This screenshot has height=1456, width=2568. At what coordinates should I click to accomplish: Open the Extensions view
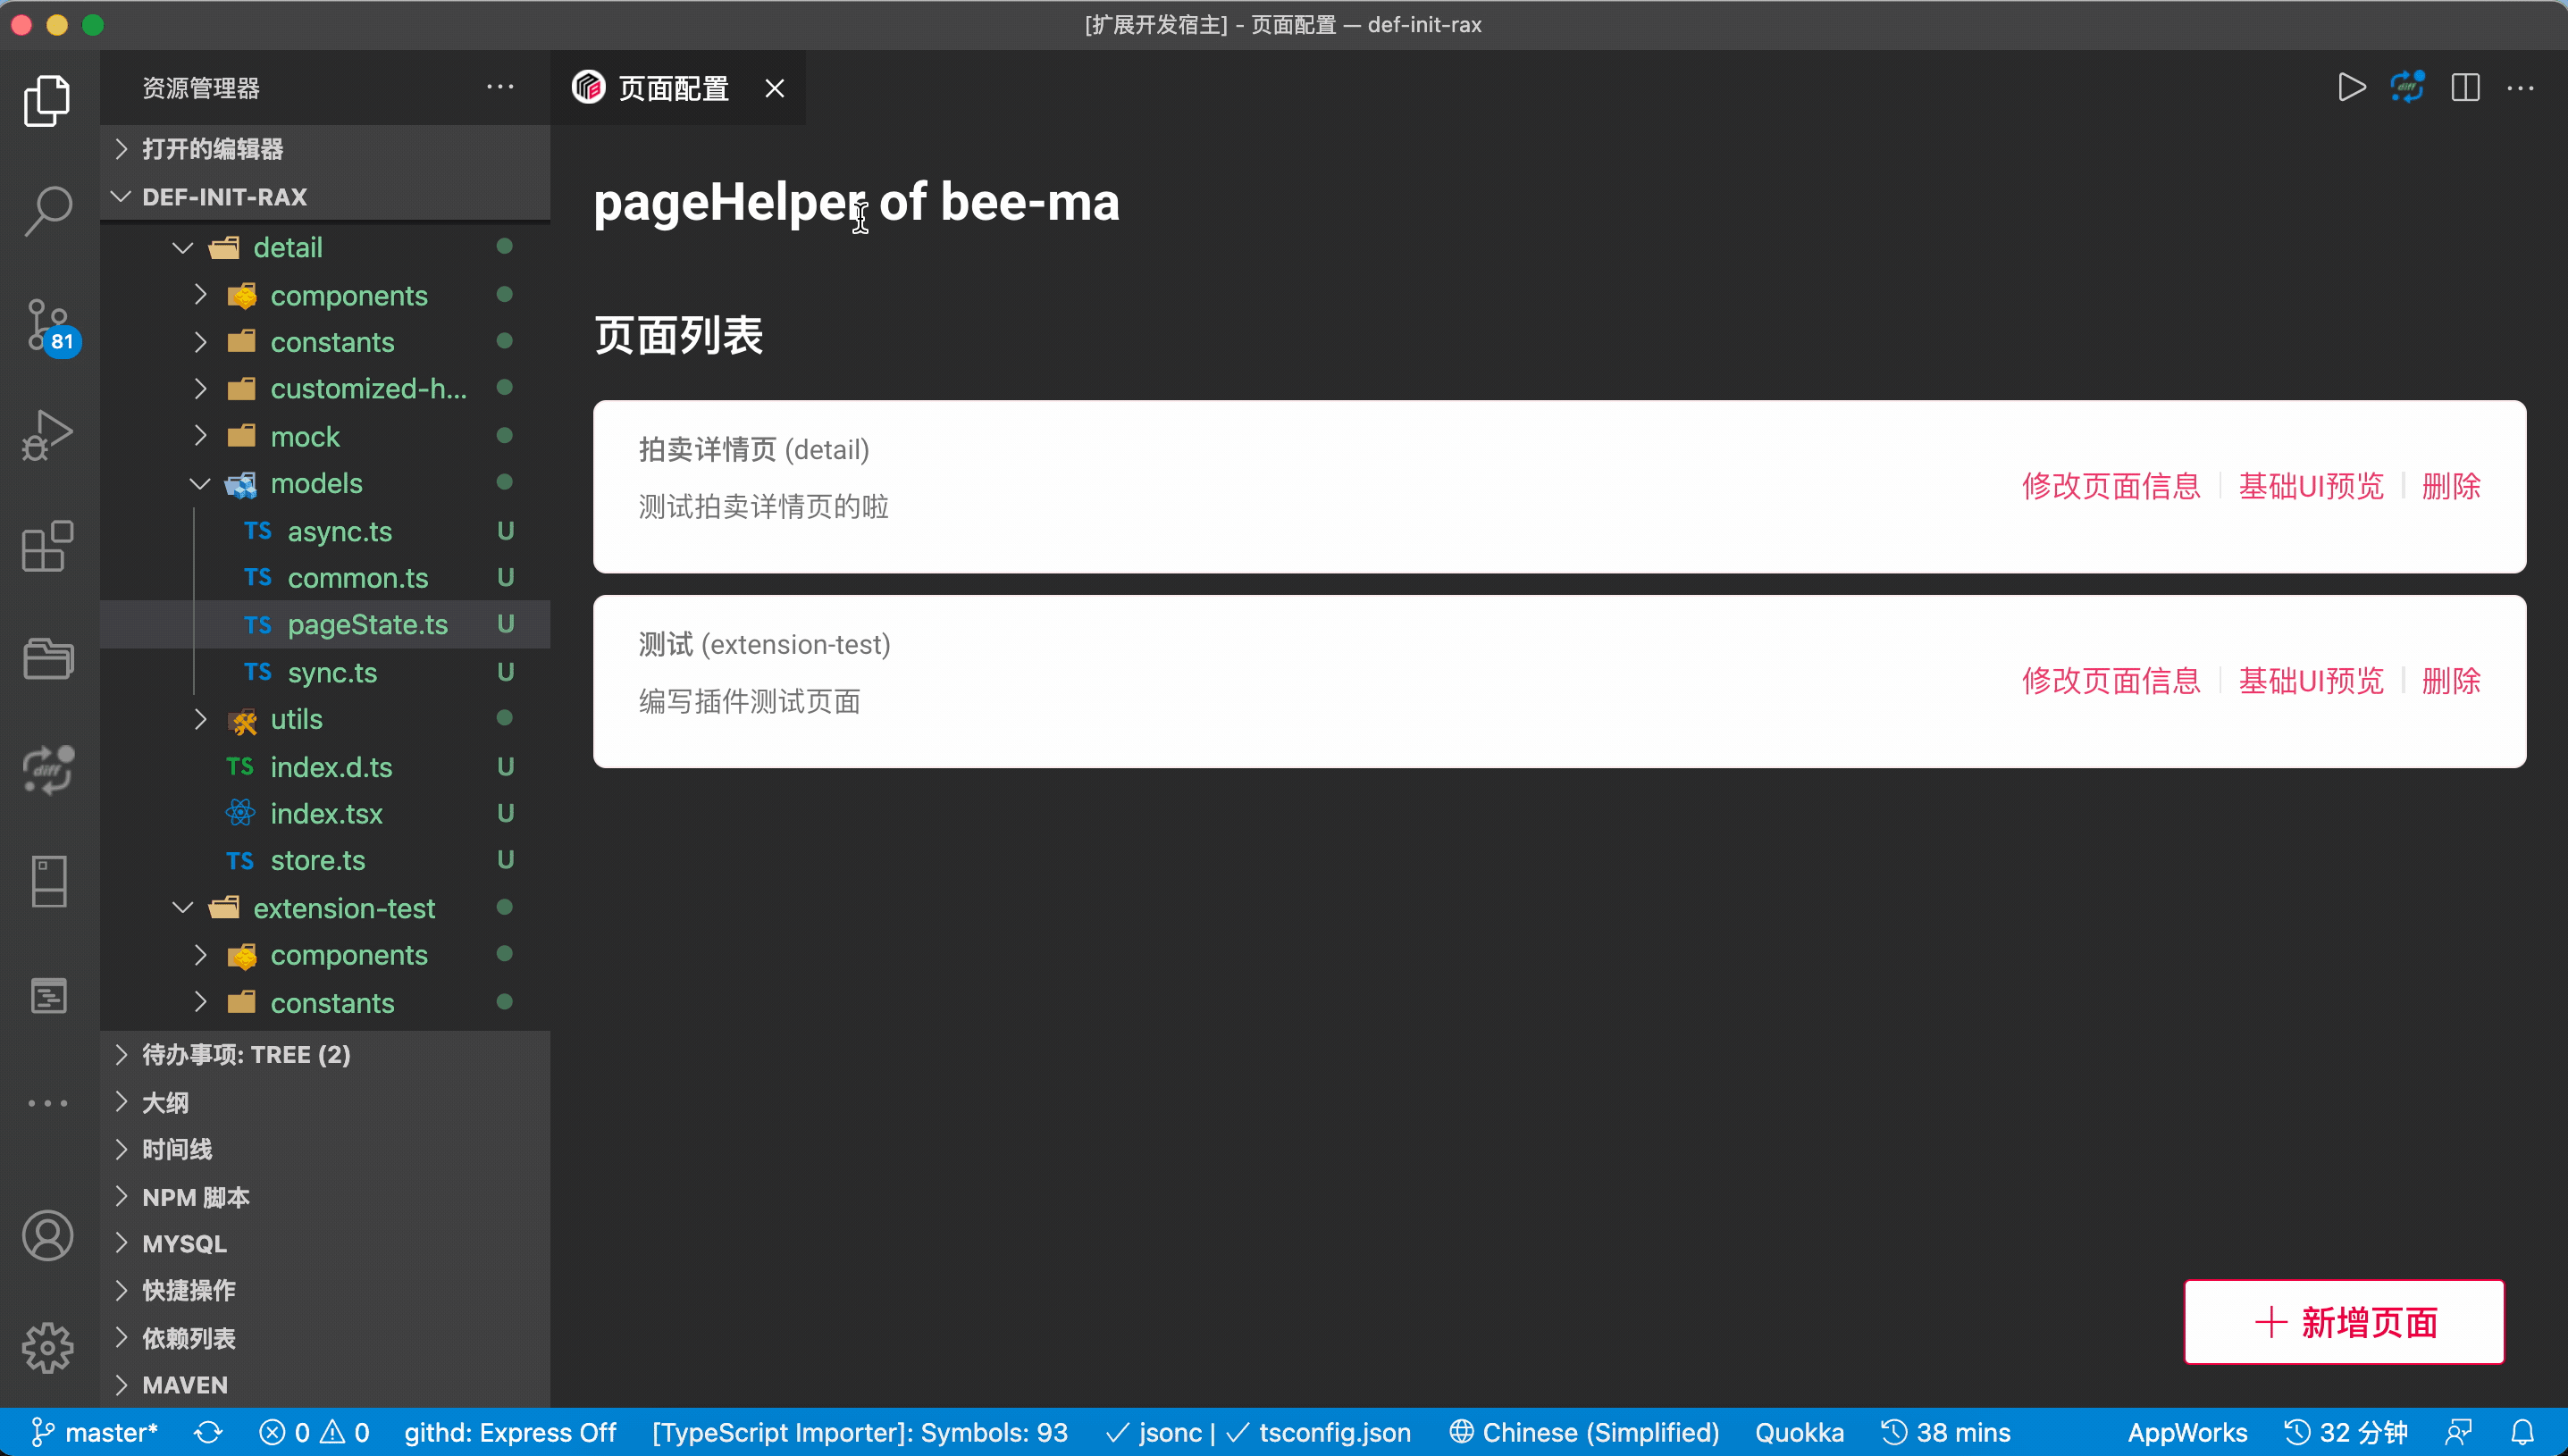[x=47, y=546]
